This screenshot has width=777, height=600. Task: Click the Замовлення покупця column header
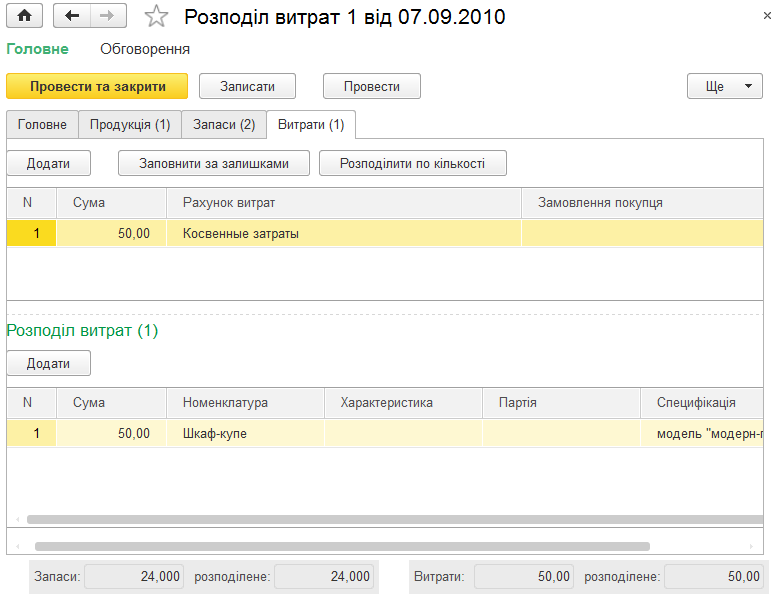(x=643, y=203)
